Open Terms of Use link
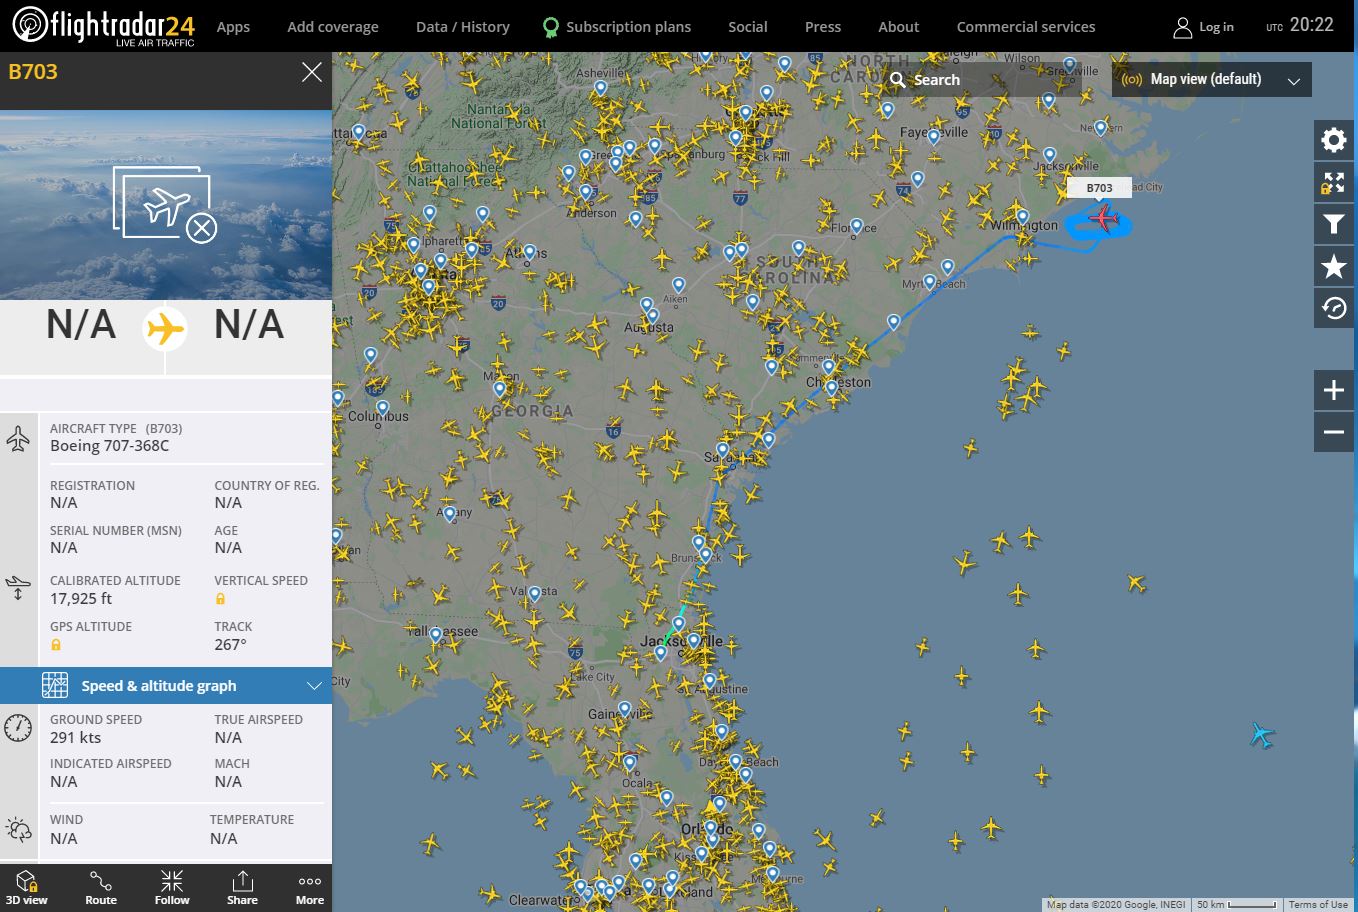The height and width of the screenshot is (912, 1358). 1318,904
